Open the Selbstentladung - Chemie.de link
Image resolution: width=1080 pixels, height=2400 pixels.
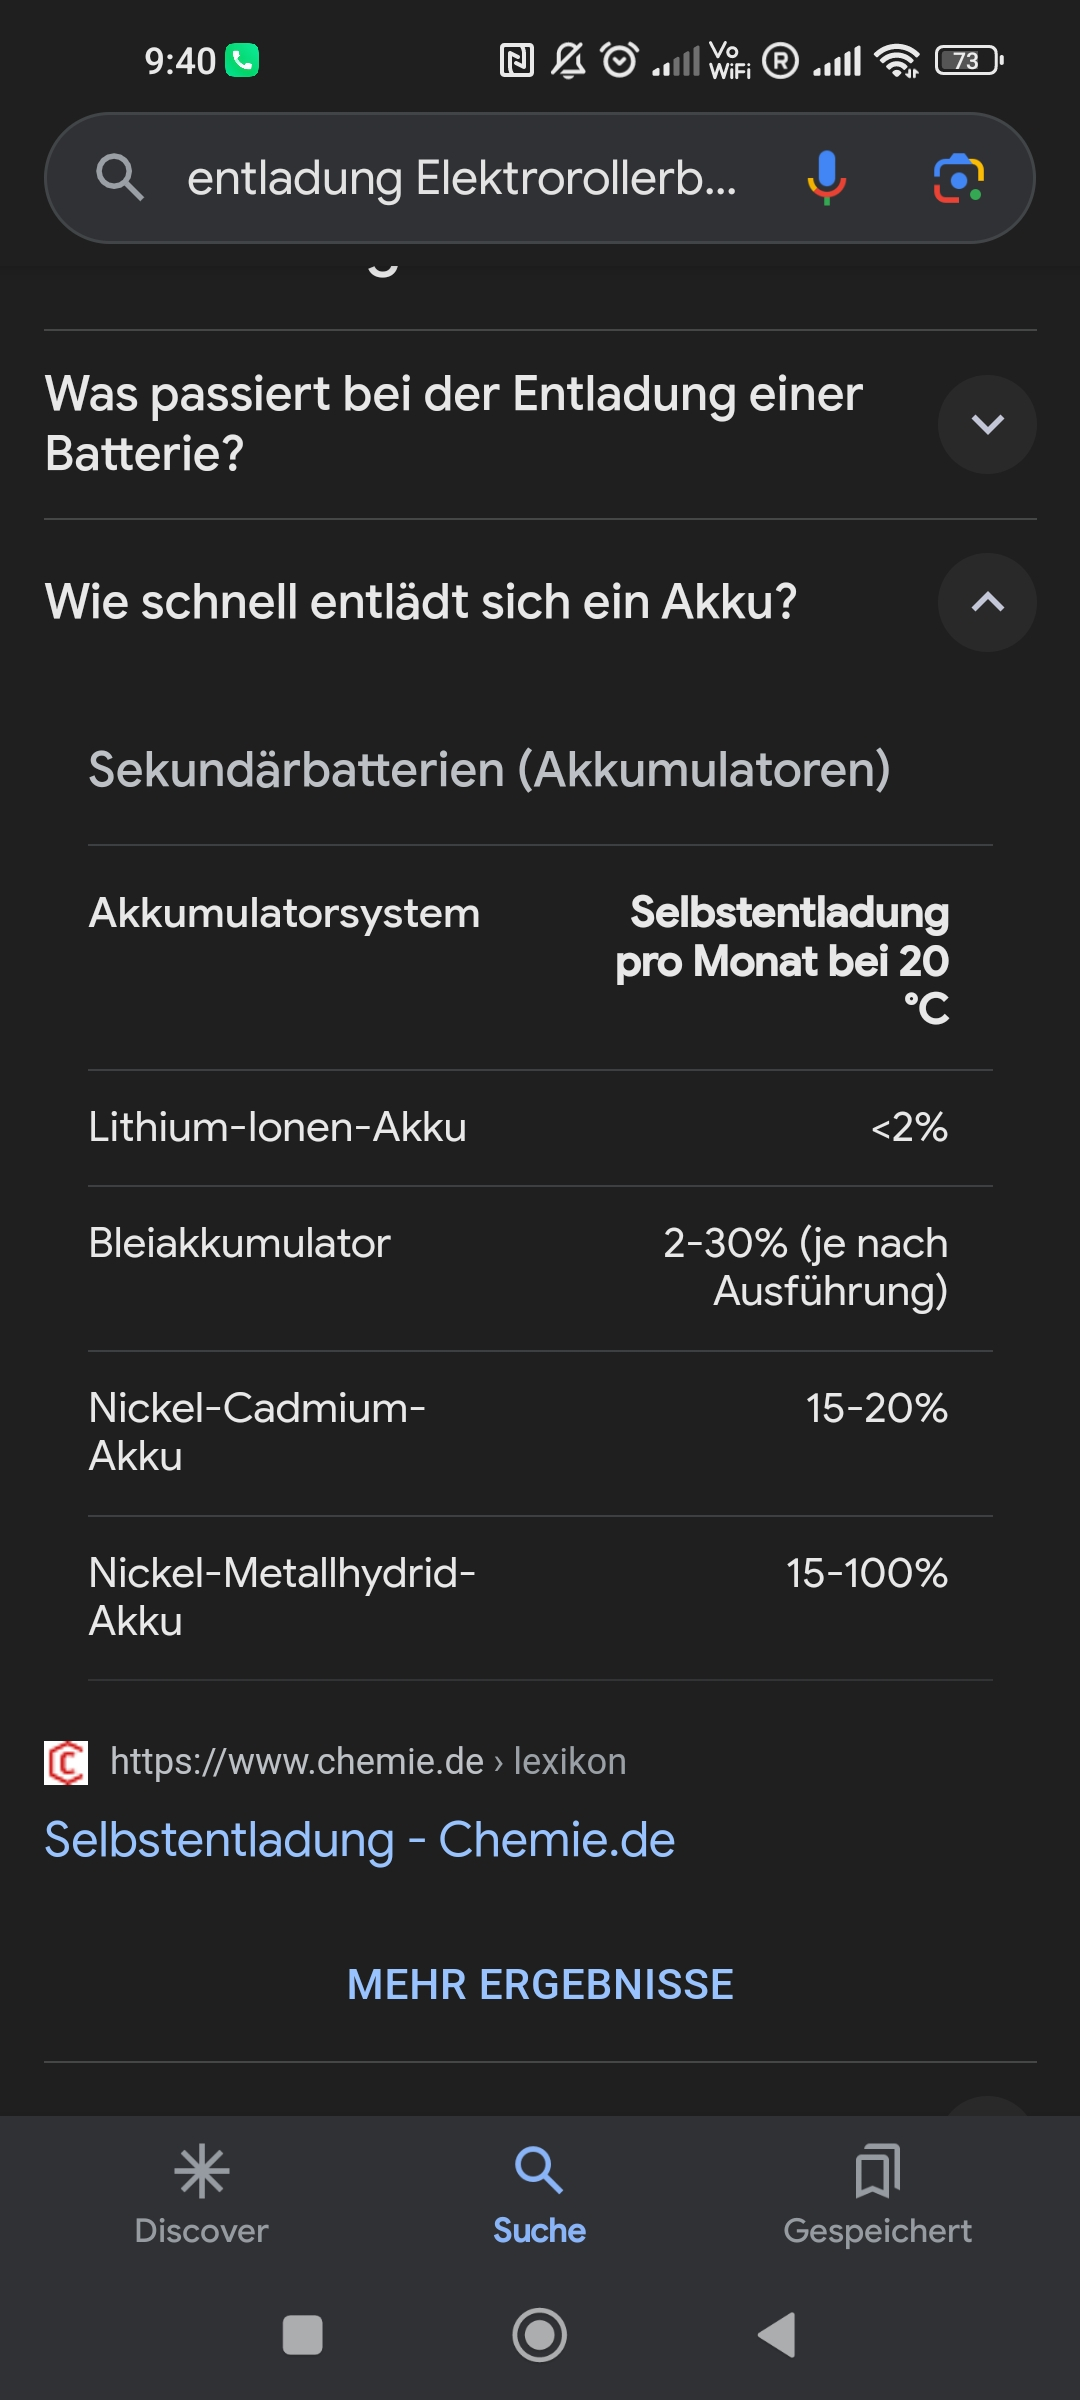coord(360,1840)
